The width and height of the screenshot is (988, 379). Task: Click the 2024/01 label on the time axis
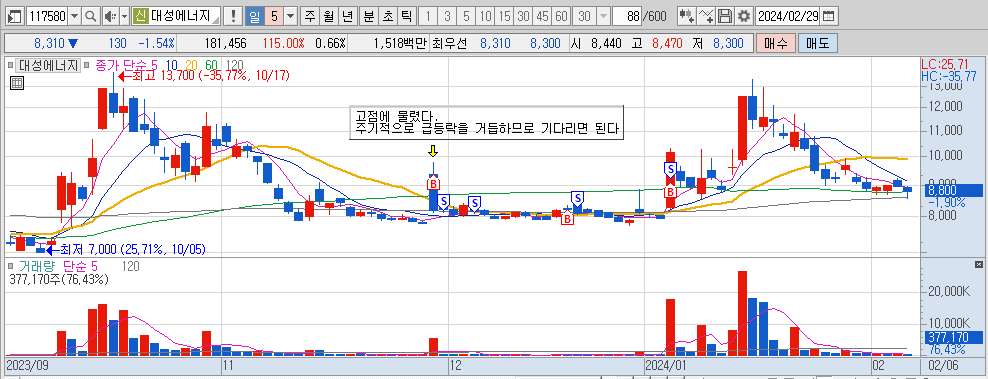click(665, 364)
